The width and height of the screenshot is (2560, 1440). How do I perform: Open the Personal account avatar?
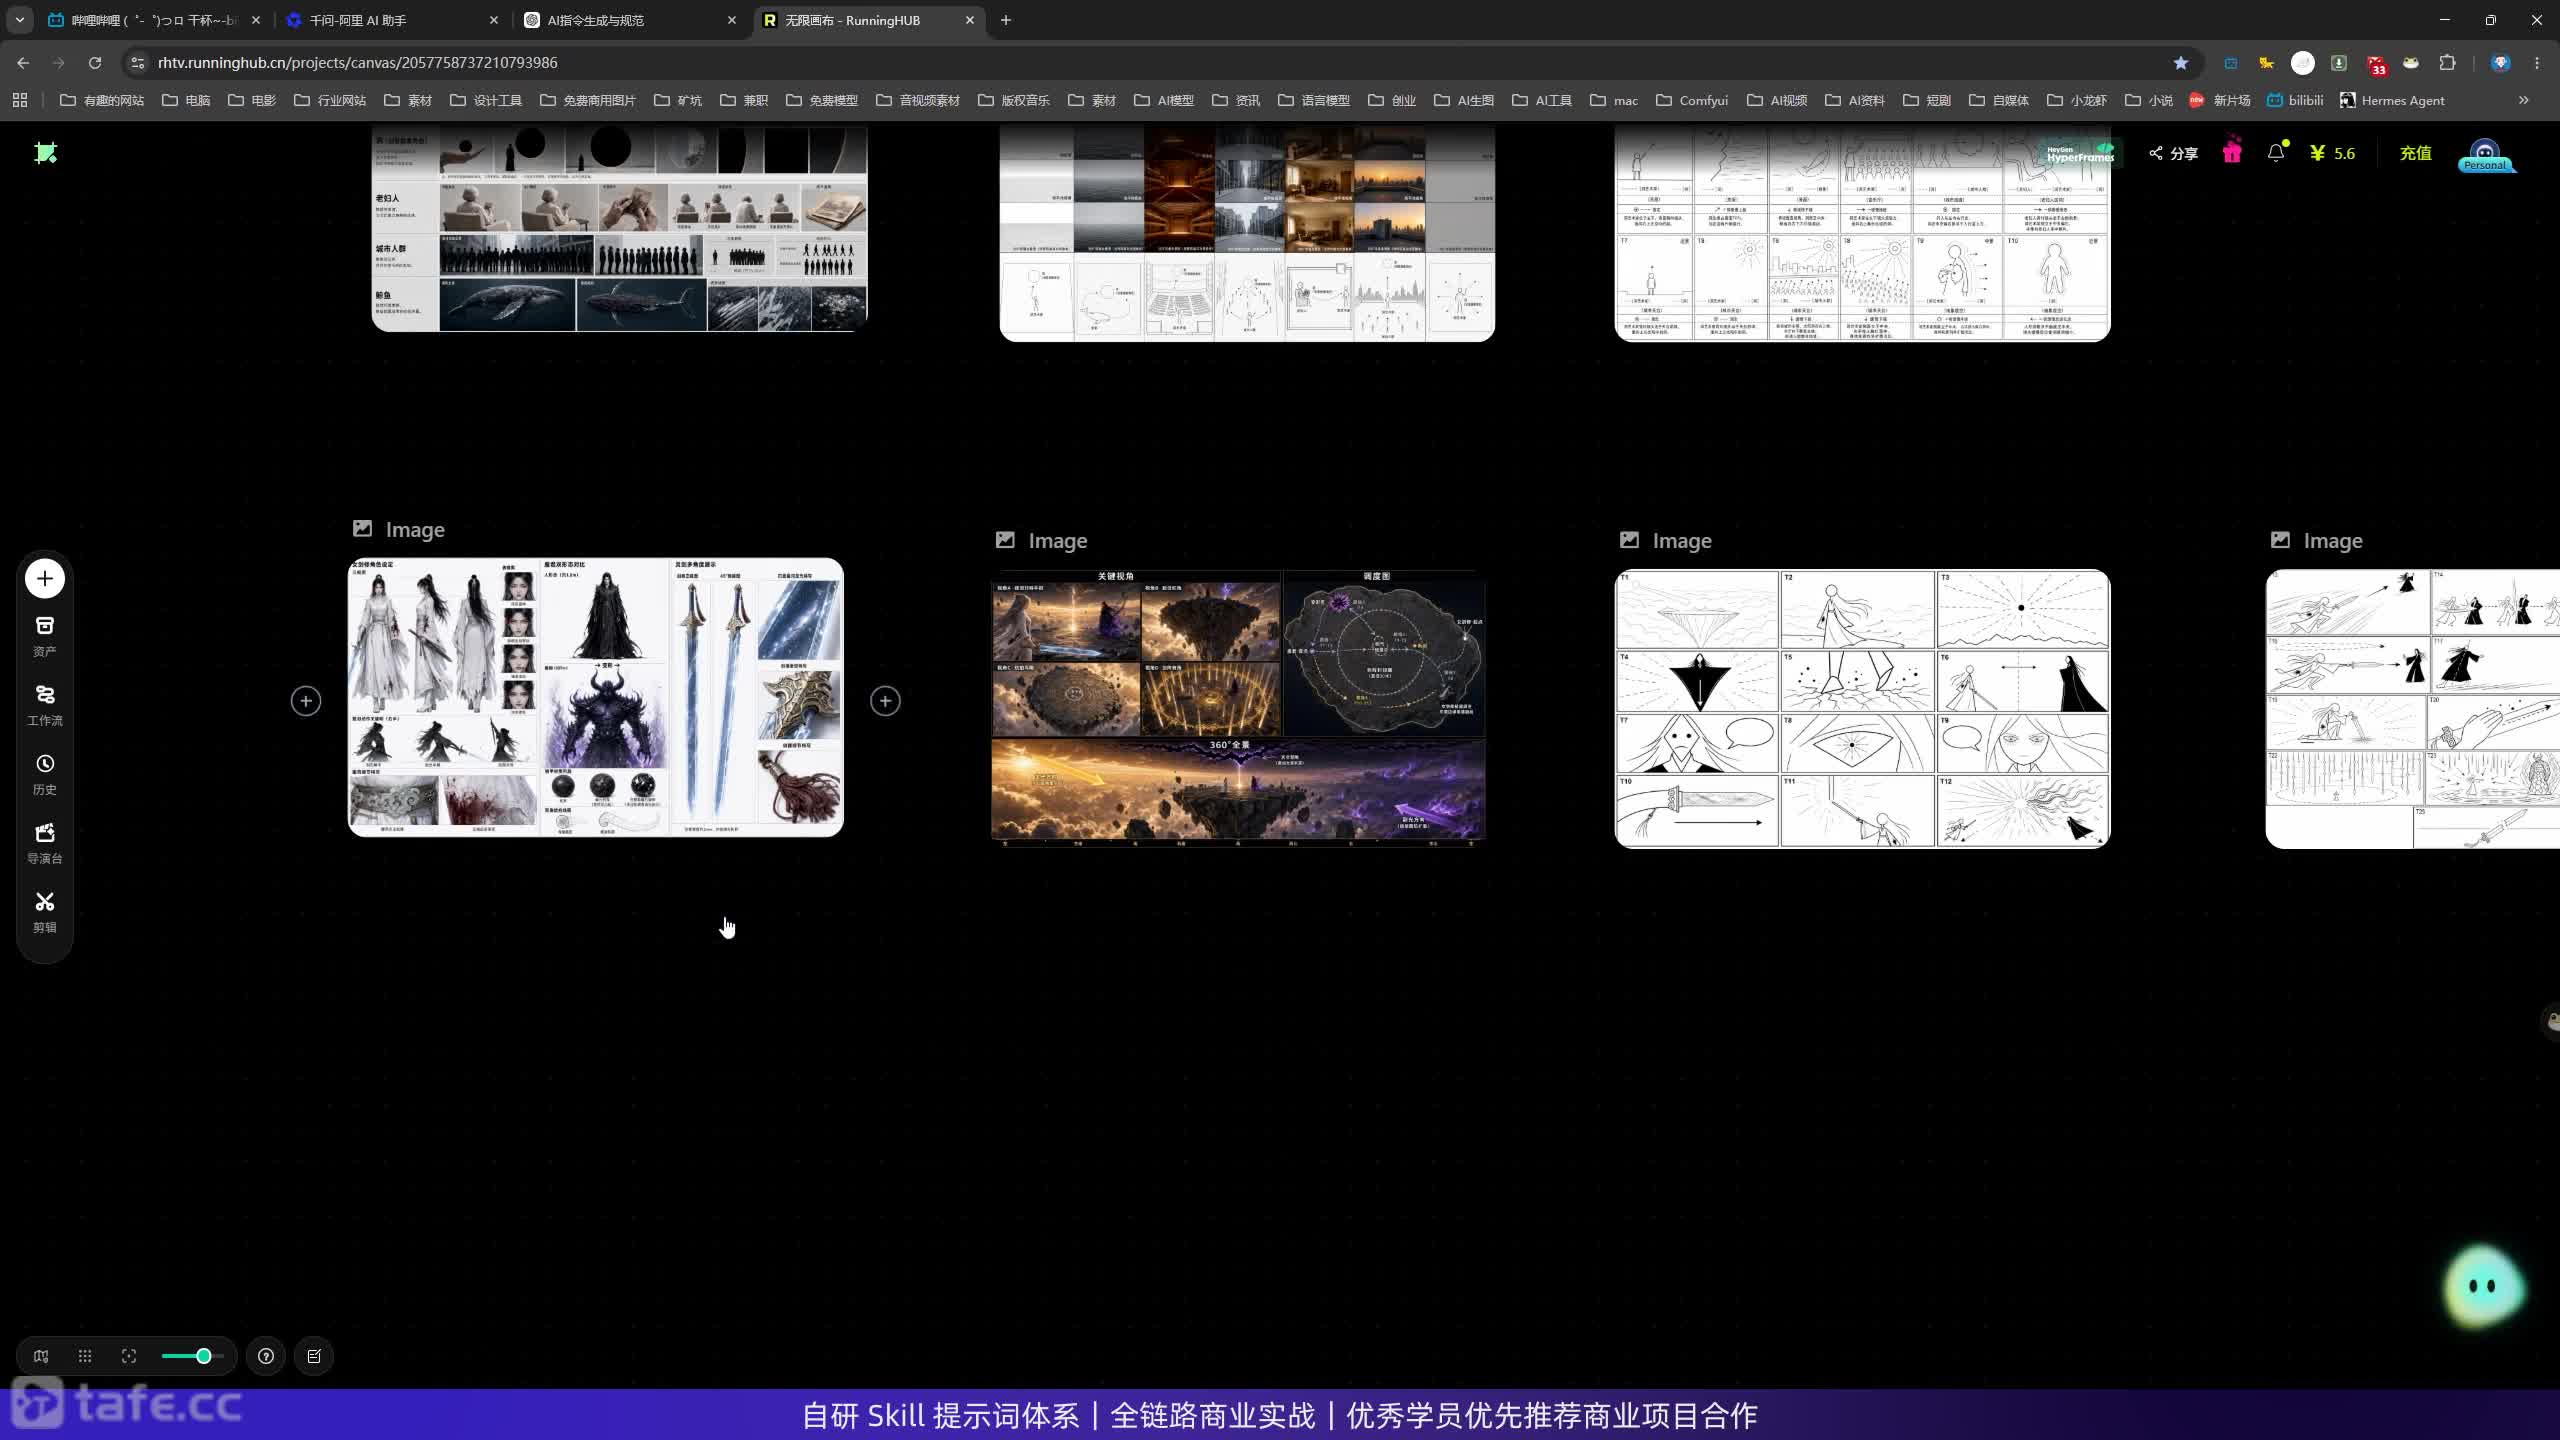[x=2485, y=155]
